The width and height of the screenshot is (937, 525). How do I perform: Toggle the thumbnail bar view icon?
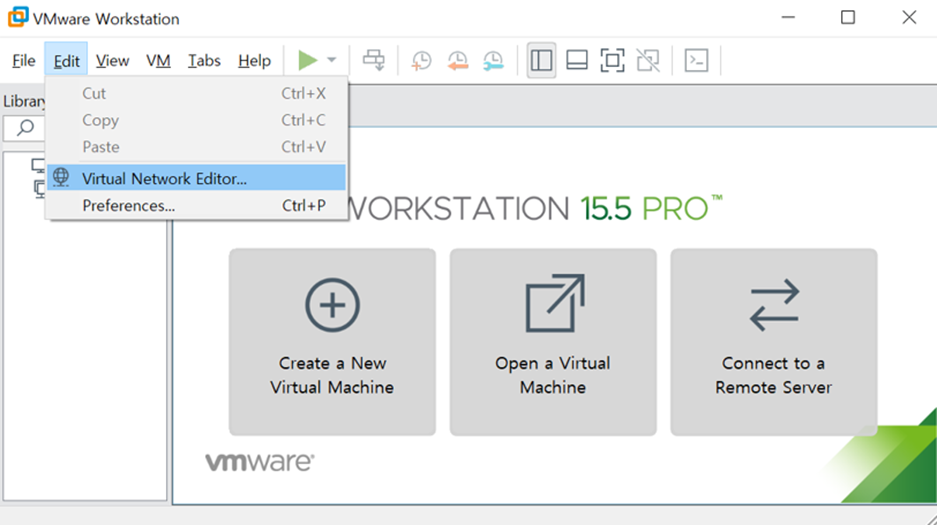pos(577,60)
